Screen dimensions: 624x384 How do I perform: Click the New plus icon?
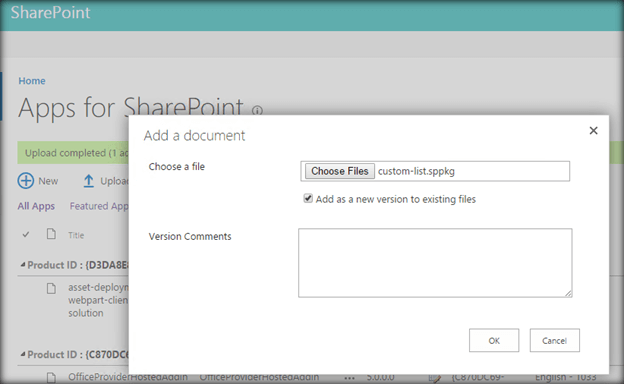(25, 181)
